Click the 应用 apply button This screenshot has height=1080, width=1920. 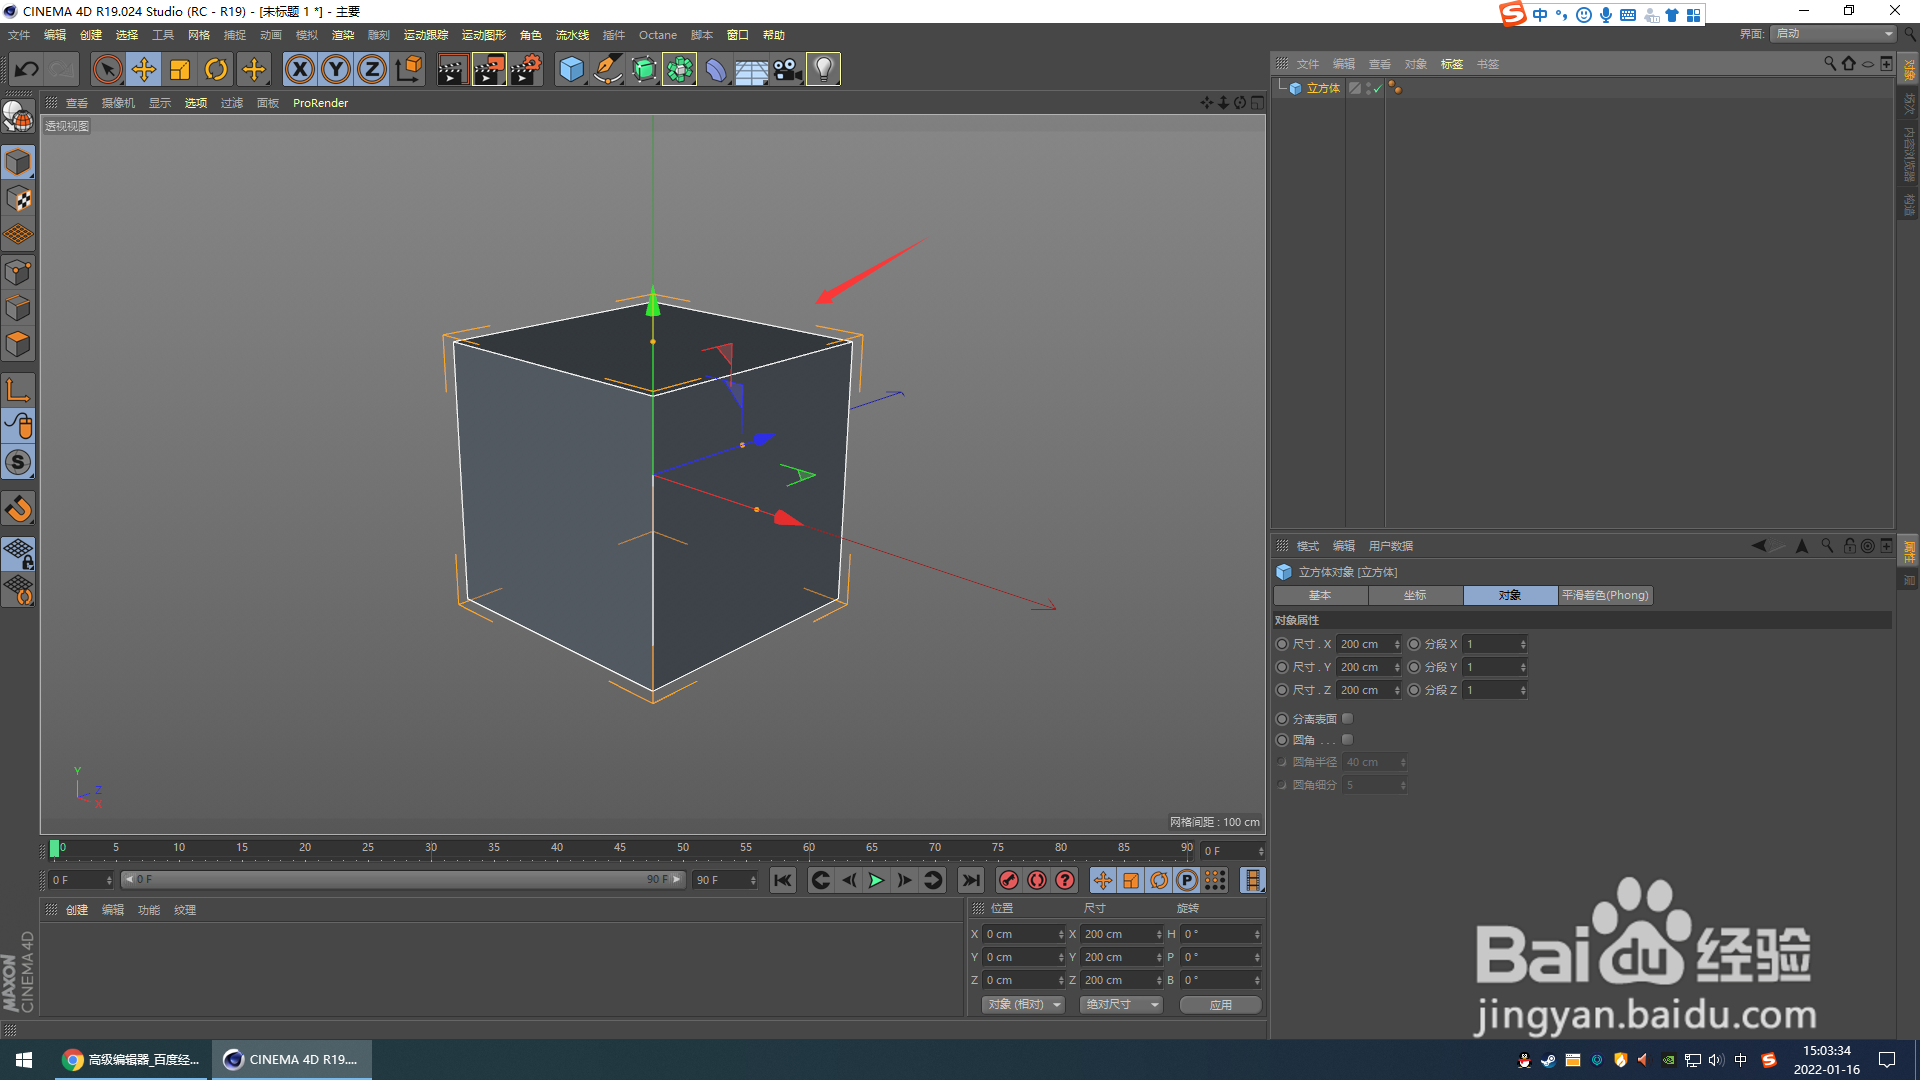[x=1220, y=1005]
